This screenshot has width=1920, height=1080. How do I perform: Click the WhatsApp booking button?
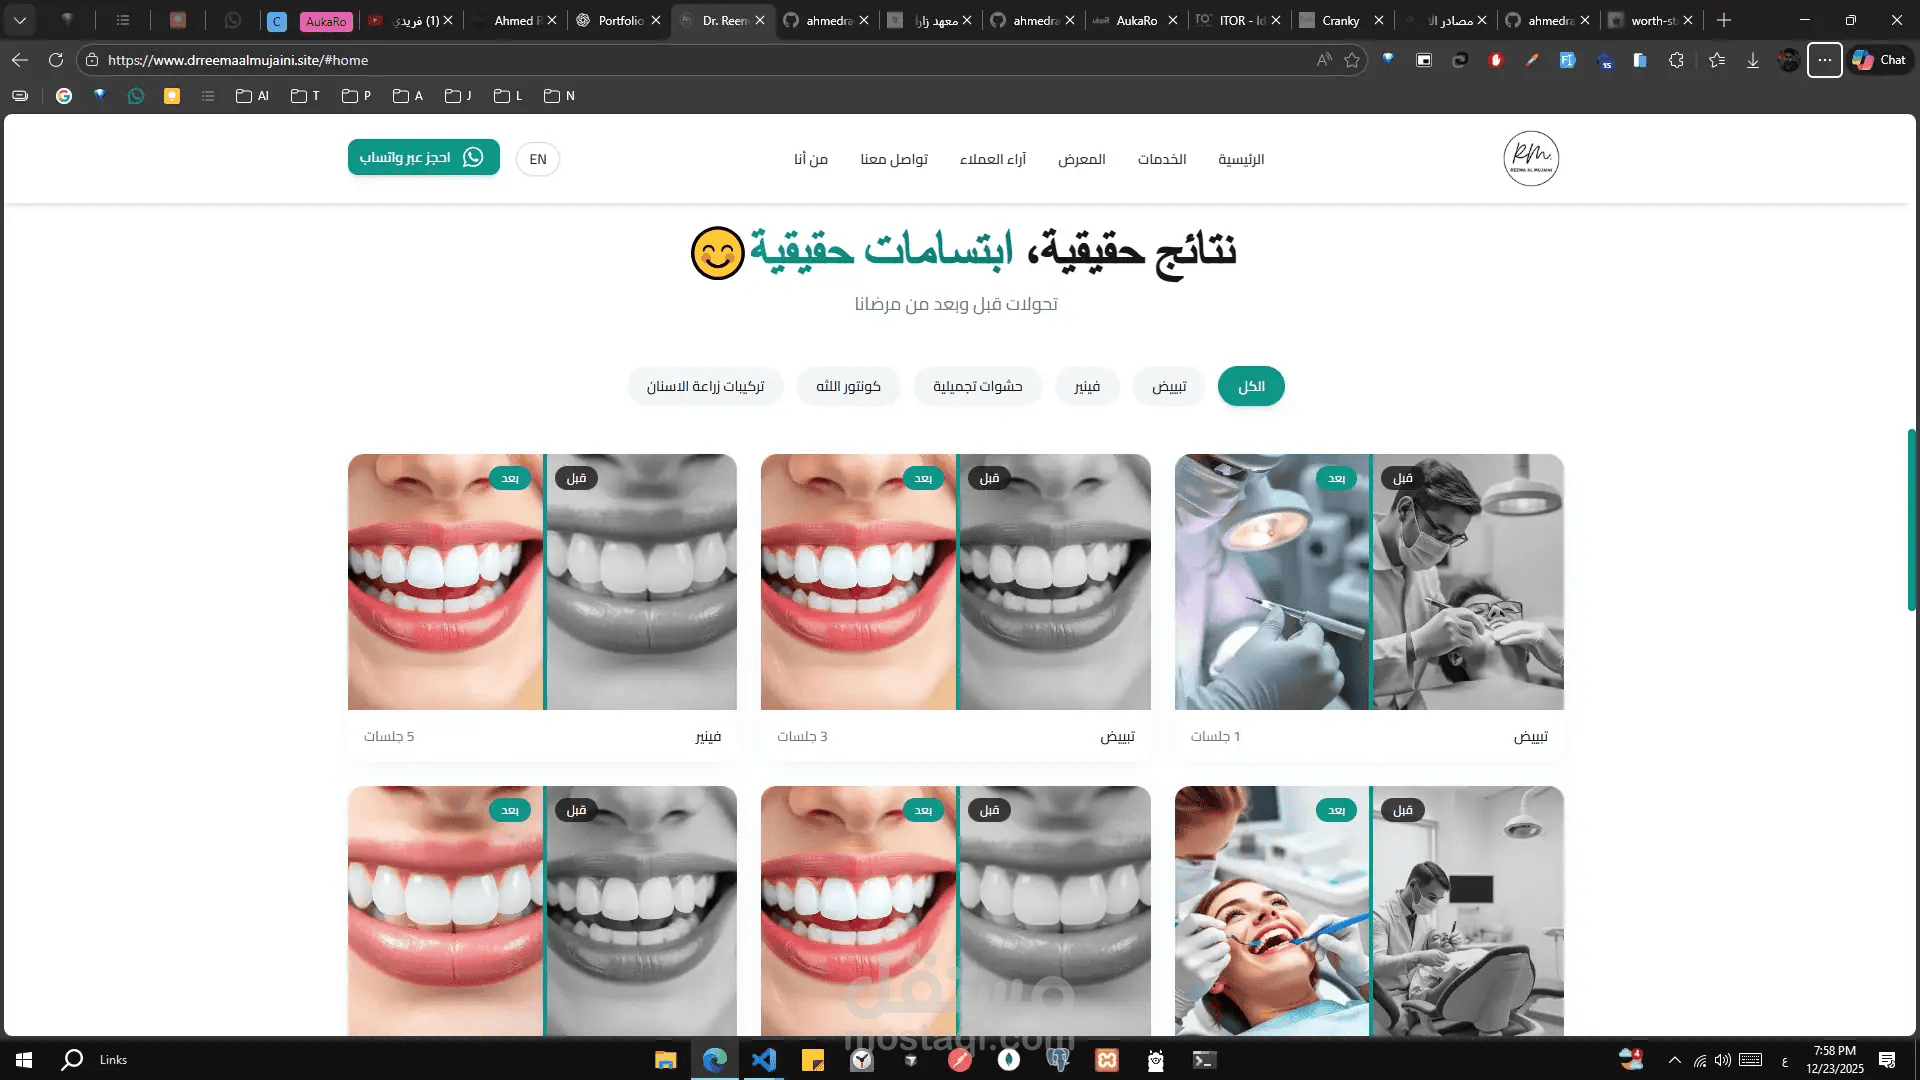[x=423, y=157]
